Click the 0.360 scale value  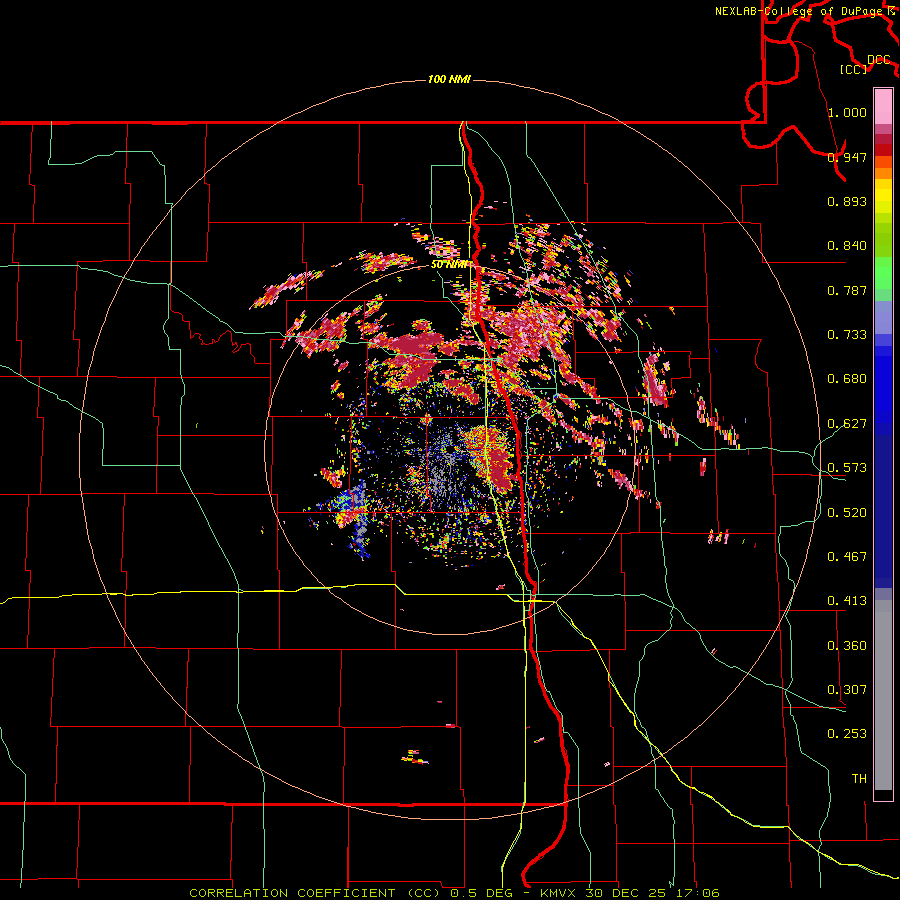coord(847,646)
